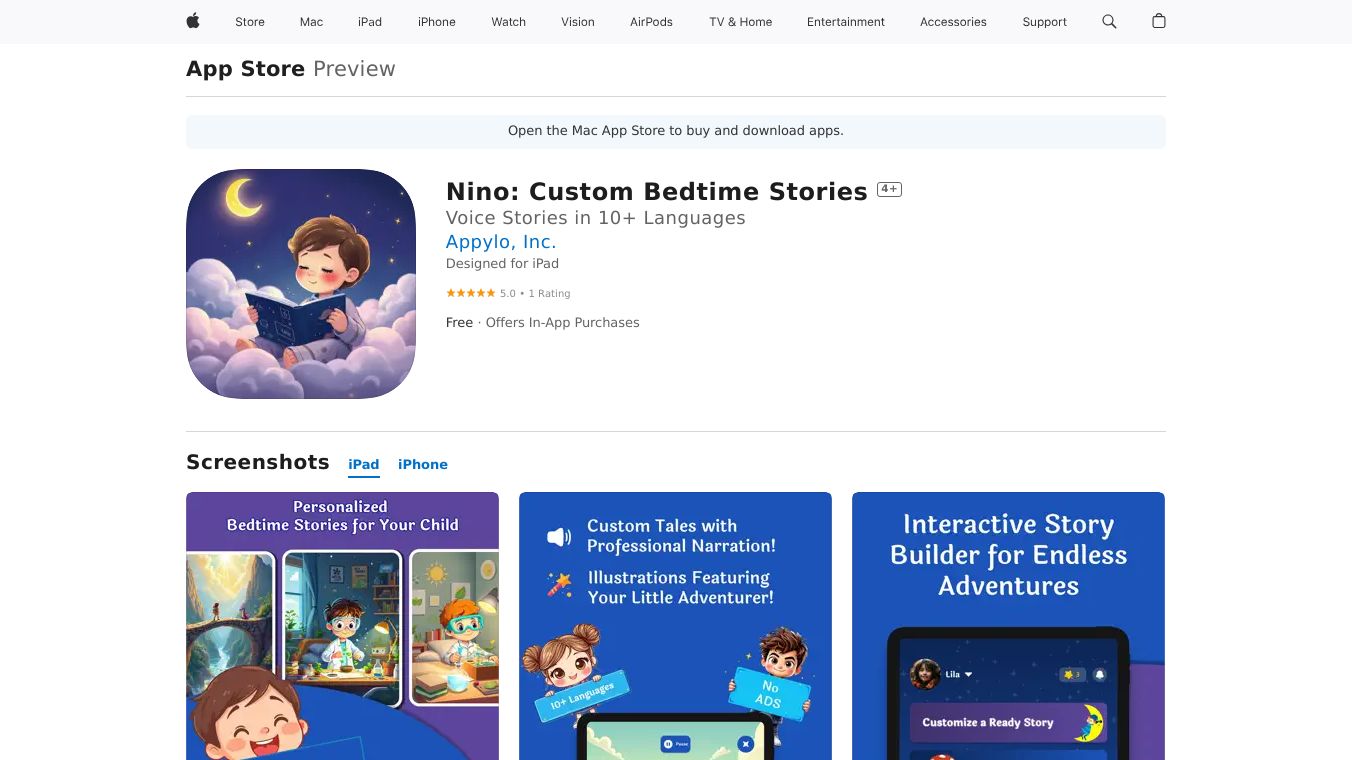The width and height of the screenshot is (1352, 760).
Task: Click the Nino app icon image
Action: [301, 284]
